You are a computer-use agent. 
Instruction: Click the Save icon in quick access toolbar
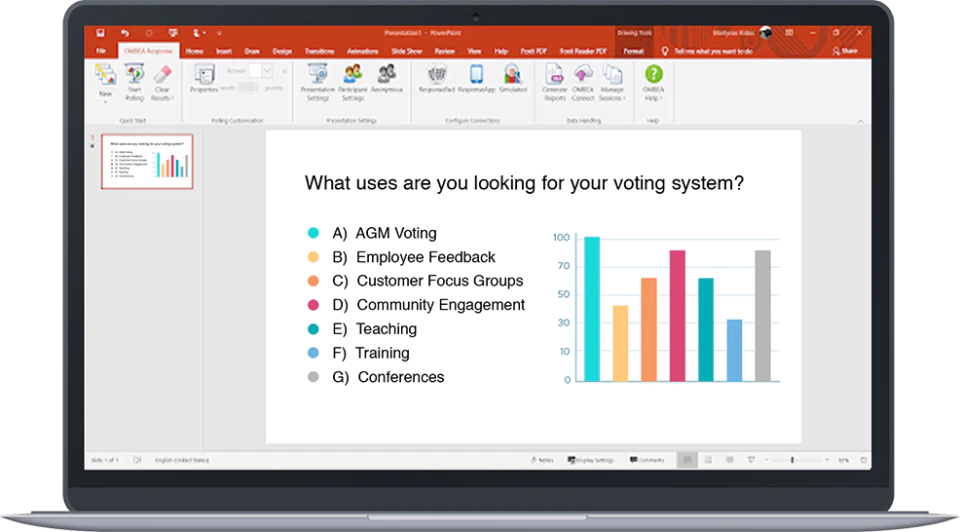(100, 33)
